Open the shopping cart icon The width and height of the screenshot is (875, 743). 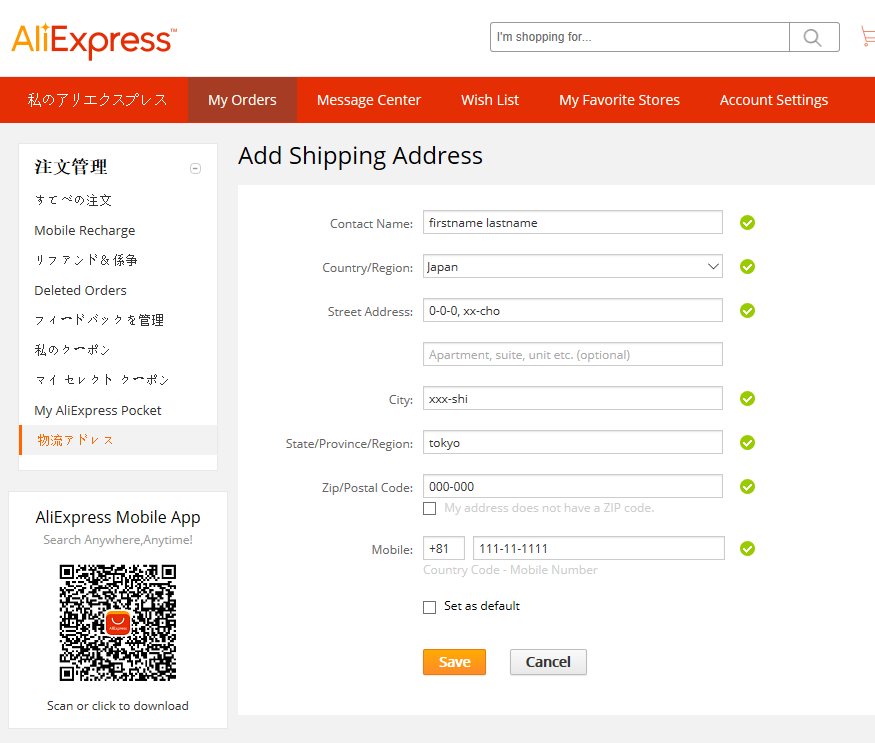(x=868, y=37)
